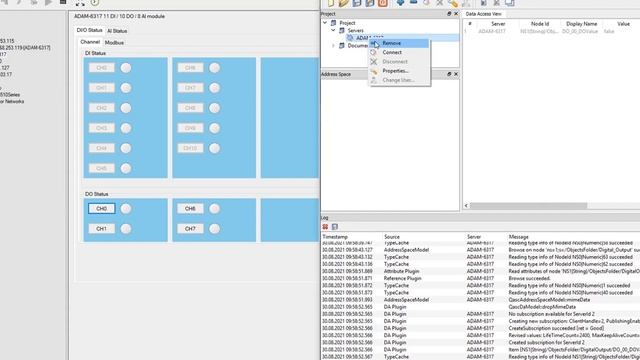This screenshot has width=640, height=360.
Task: Select Properties... from the context menu
Action: (399, 71)
